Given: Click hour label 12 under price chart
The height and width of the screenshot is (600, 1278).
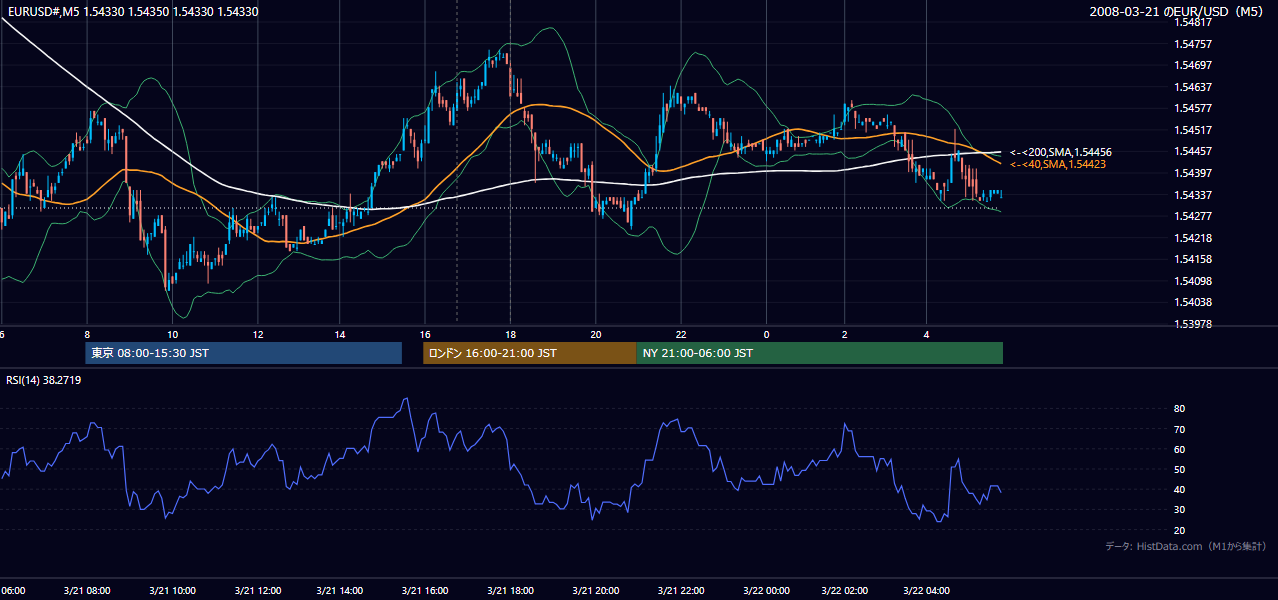Looking at the screenshot, I should pyautogui.click(x=258, y=335).
